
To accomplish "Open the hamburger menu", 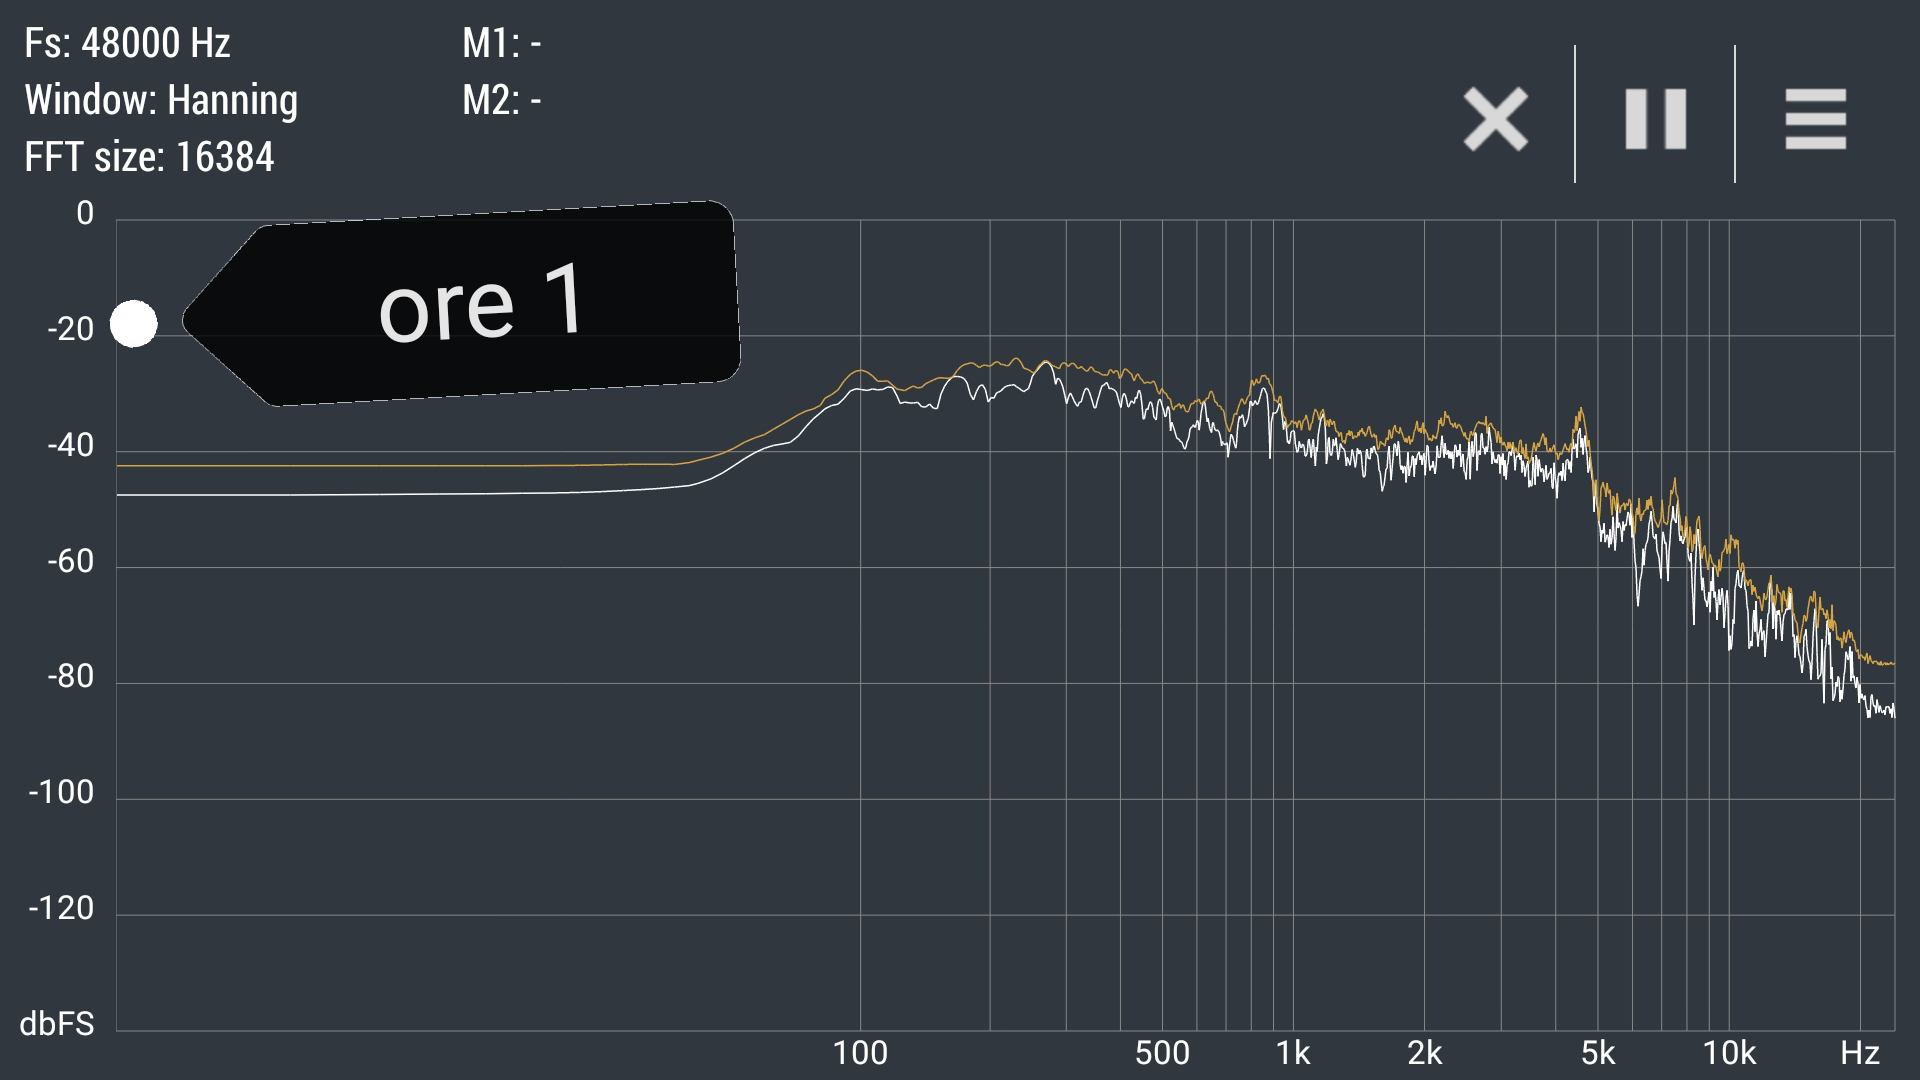I will tap(1815, 119).
